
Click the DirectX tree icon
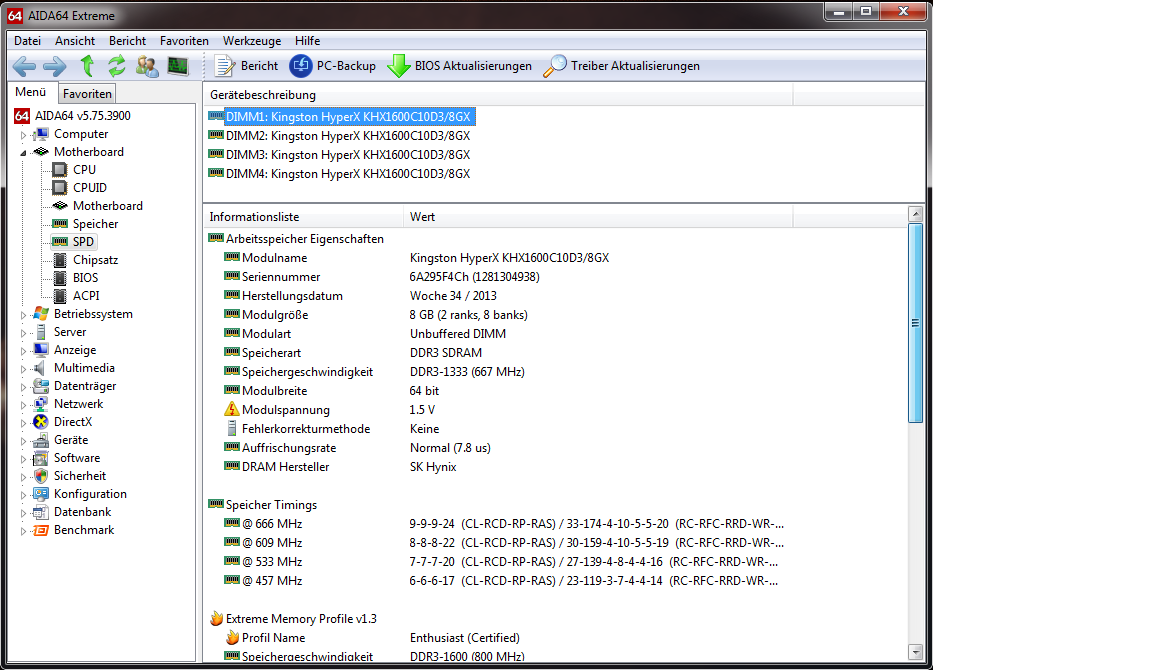click(41, 422)
